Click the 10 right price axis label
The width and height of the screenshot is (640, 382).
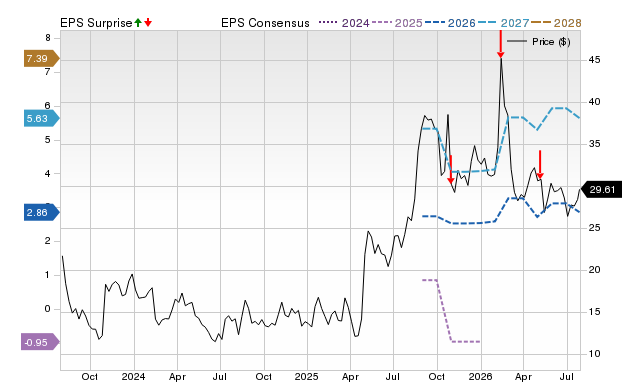point(594,354)
